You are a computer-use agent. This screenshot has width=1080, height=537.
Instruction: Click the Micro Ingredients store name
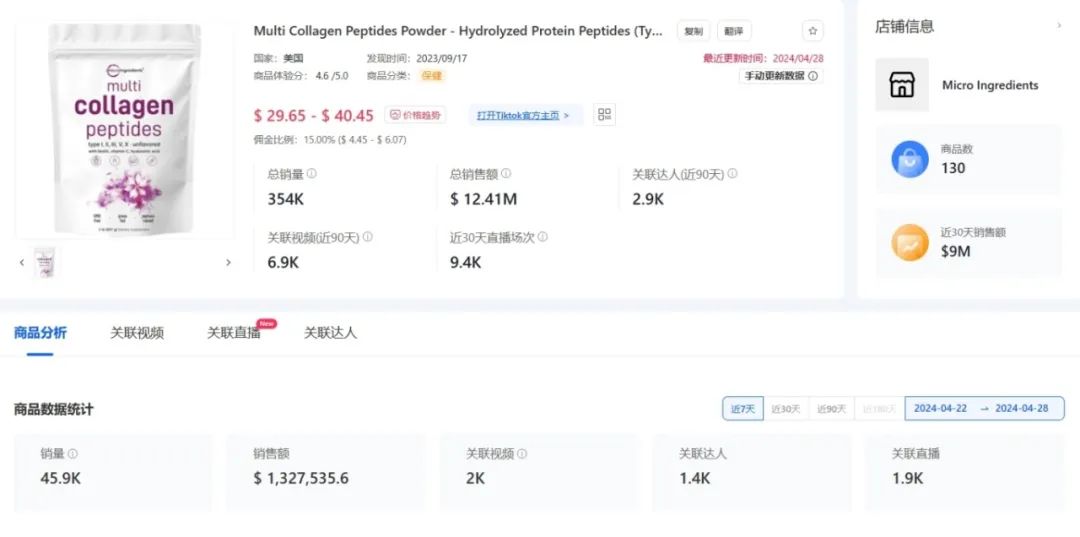click(x=990, y=85)
